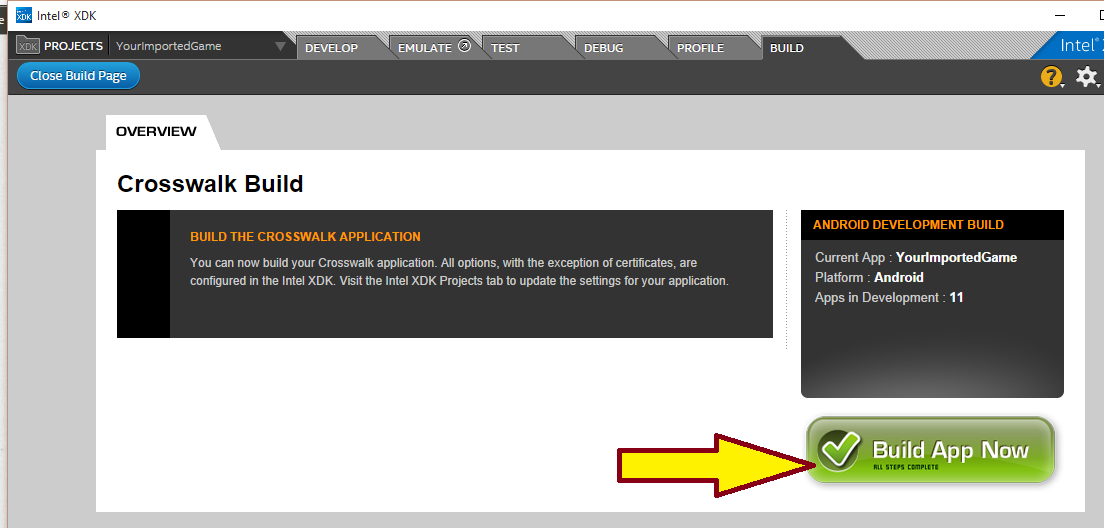Switch to the Develop tab
This screenshot has height=528, width=1104.
331,48
